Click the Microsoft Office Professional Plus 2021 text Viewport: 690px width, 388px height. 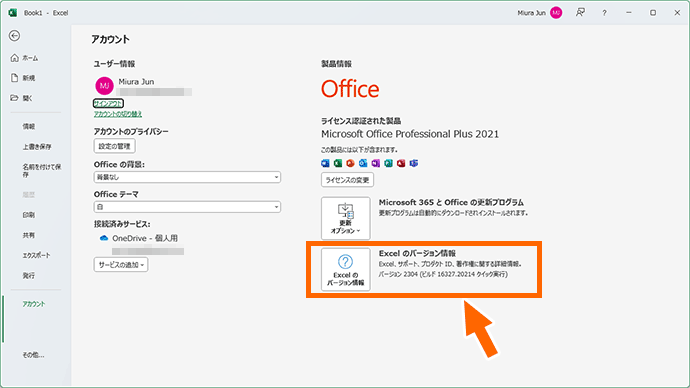tap(410, 134)
